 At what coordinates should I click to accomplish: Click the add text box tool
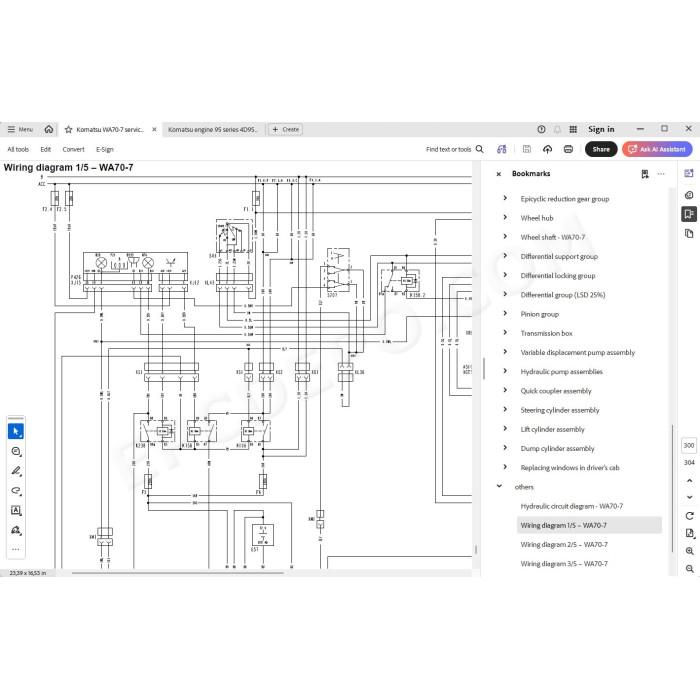16,510
